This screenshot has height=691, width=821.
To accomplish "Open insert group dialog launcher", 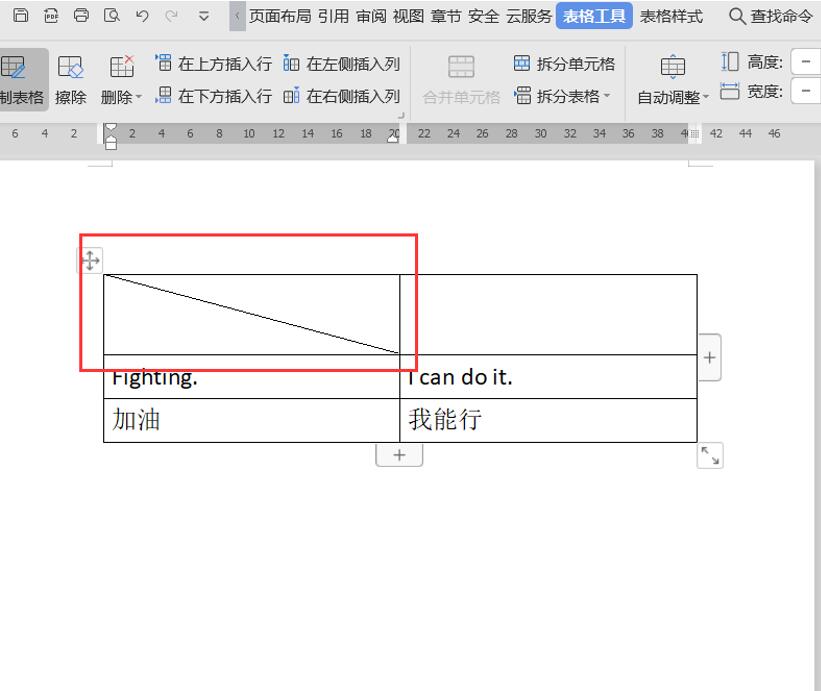I will (402, 115).
